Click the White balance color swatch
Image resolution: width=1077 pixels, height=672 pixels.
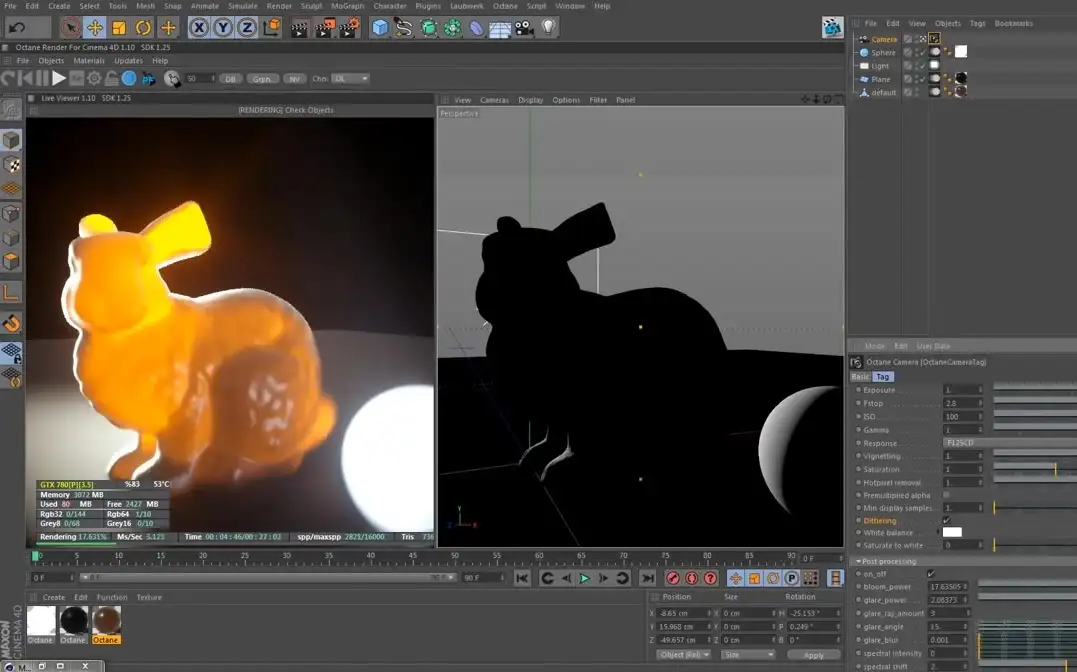coord(952,532)
